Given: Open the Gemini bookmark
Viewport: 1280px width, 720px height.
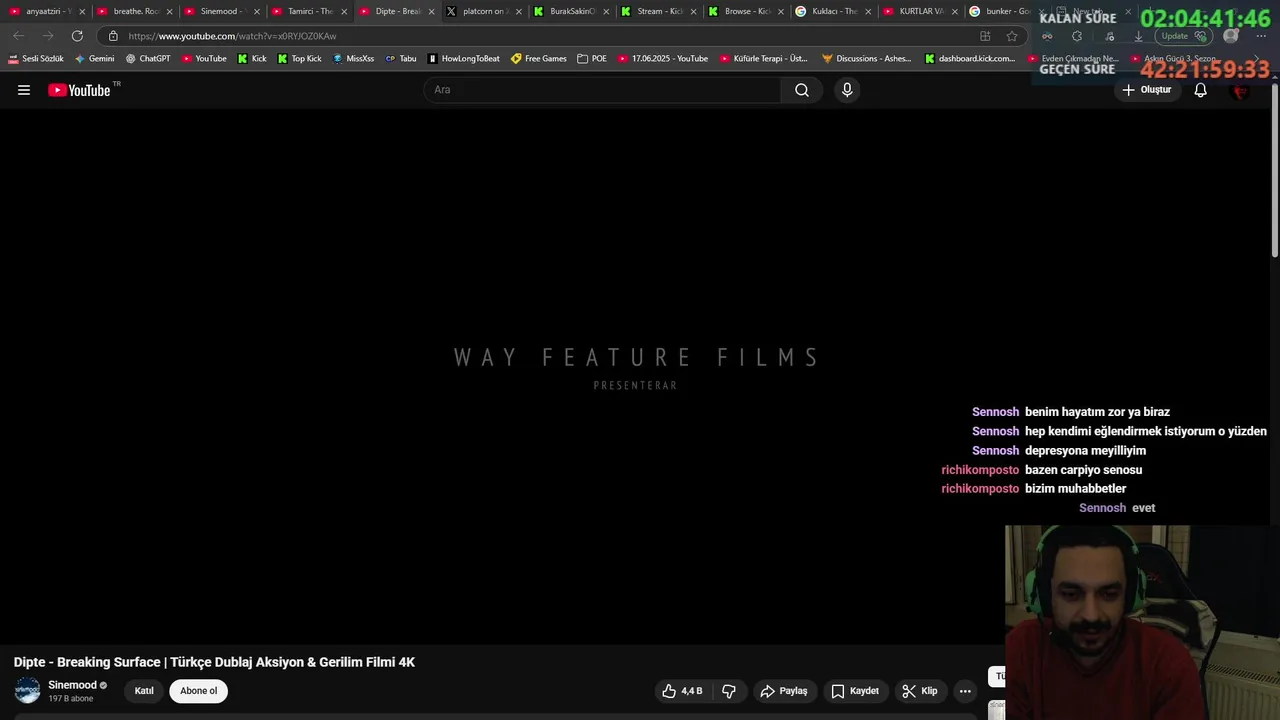Looking at the screenshot, I should (x=94, y=59).
